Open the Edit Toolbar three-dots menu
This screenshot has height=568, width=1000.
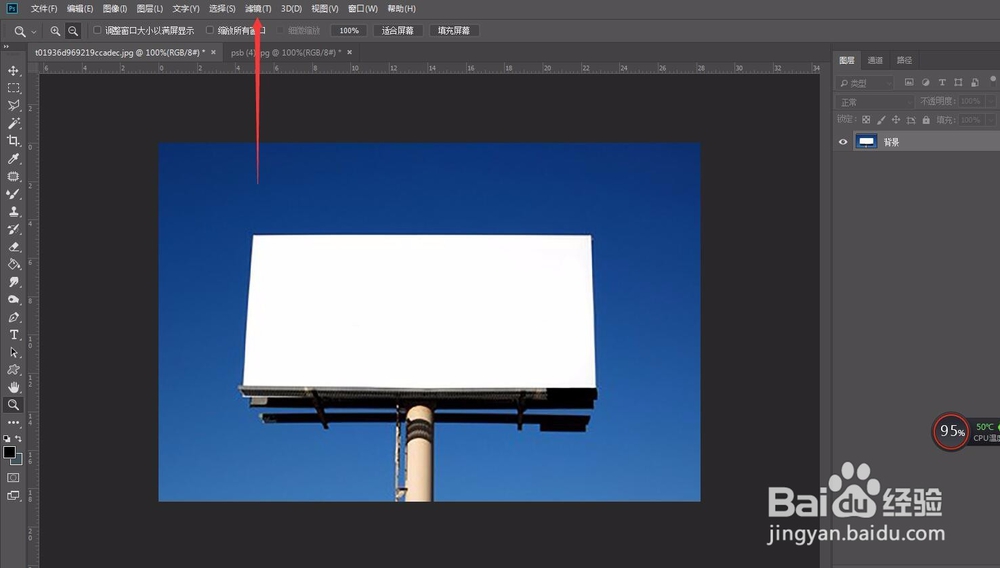13,422
